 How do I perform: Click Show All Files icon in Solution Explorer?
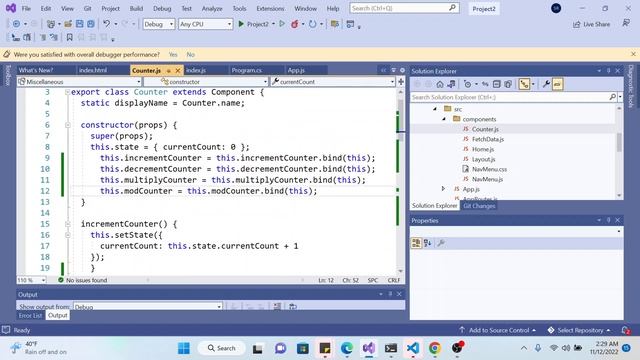(x=508, y=84)
